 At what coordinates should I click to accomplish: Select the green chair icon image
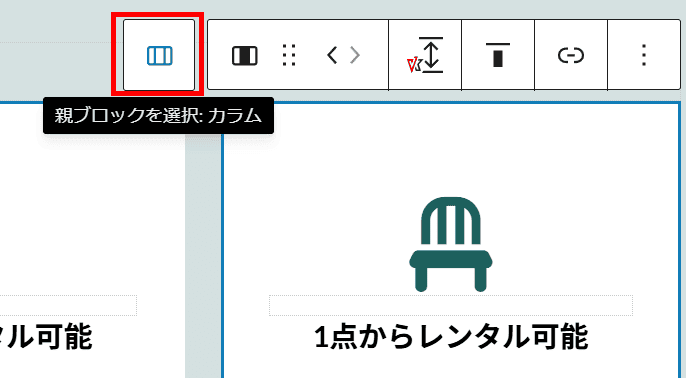click(451, 244)
